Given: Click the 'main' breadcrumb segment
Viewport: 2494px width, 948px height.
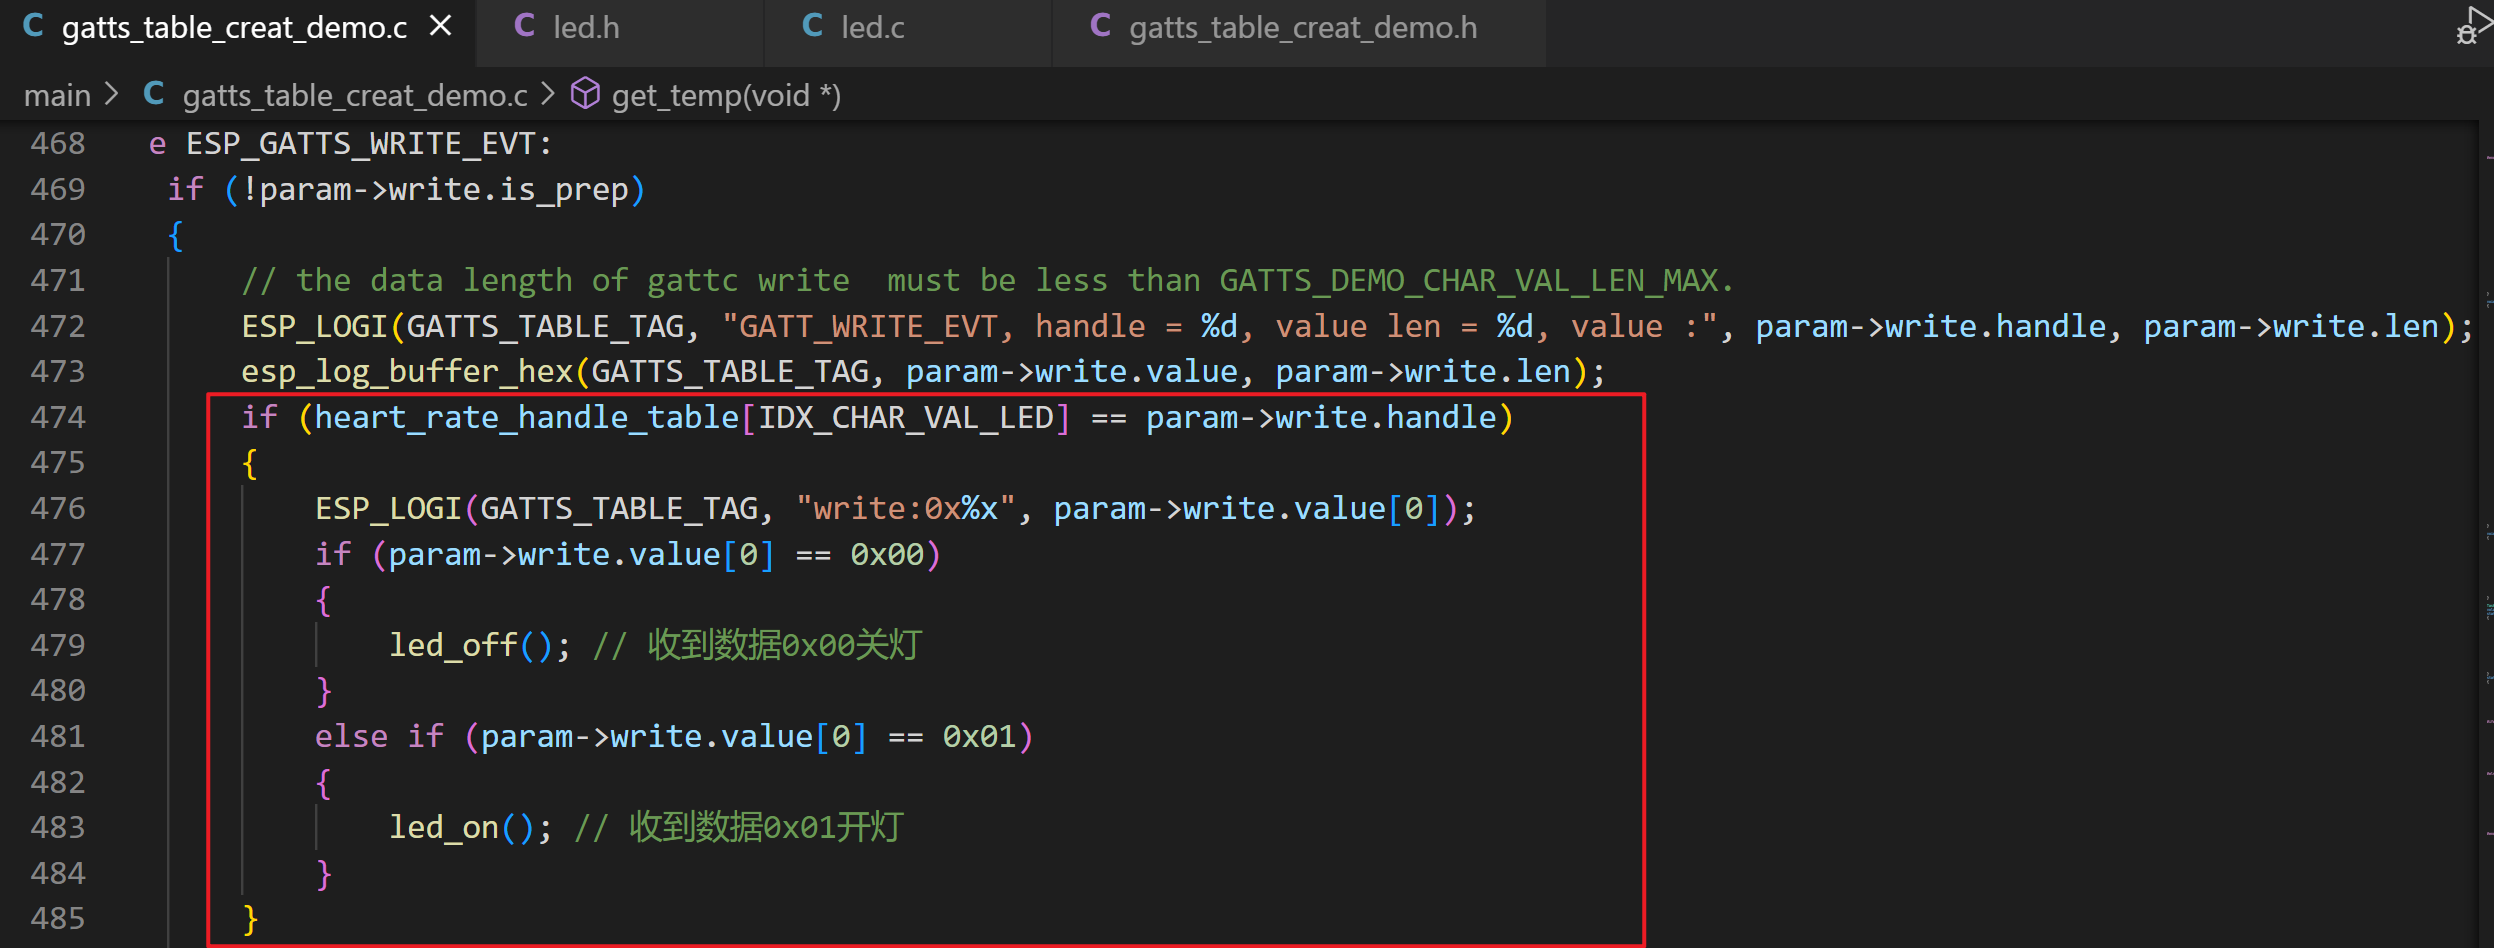Looking at the screenshot, I should click(x=57, y=96).
